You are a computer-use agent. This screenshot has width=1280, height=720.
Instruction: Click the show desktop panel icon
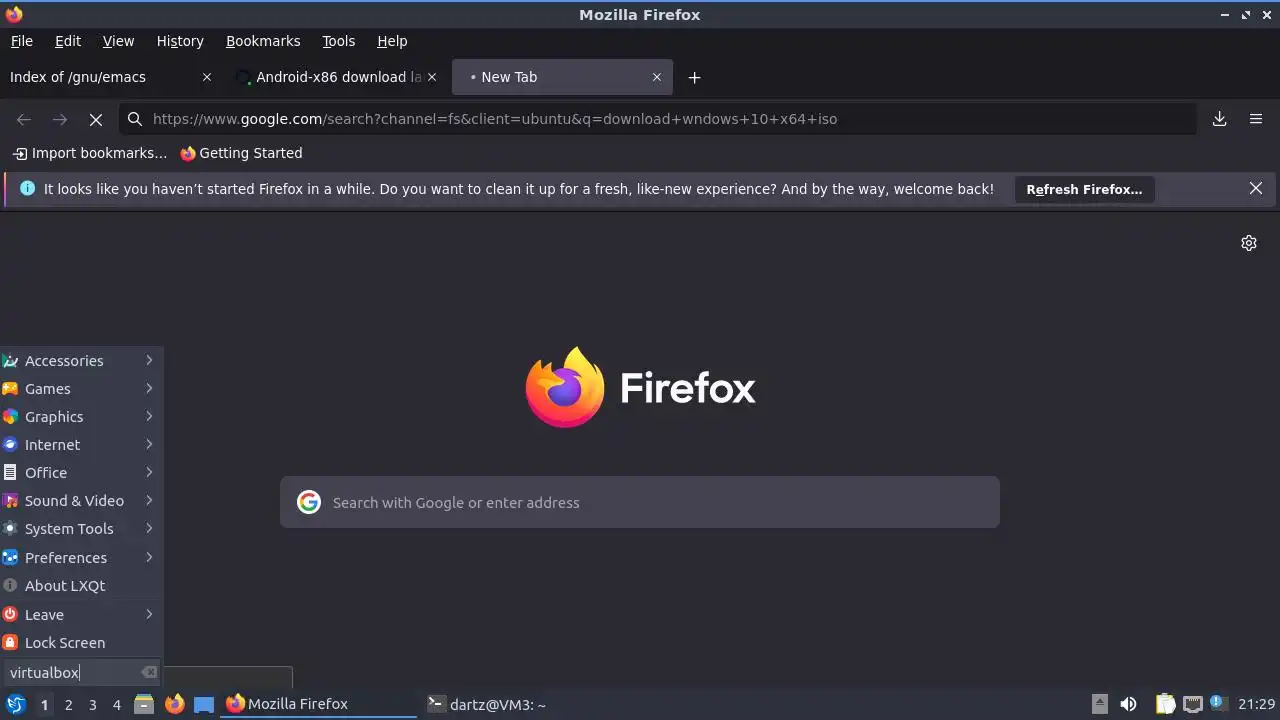coord(204,704)
